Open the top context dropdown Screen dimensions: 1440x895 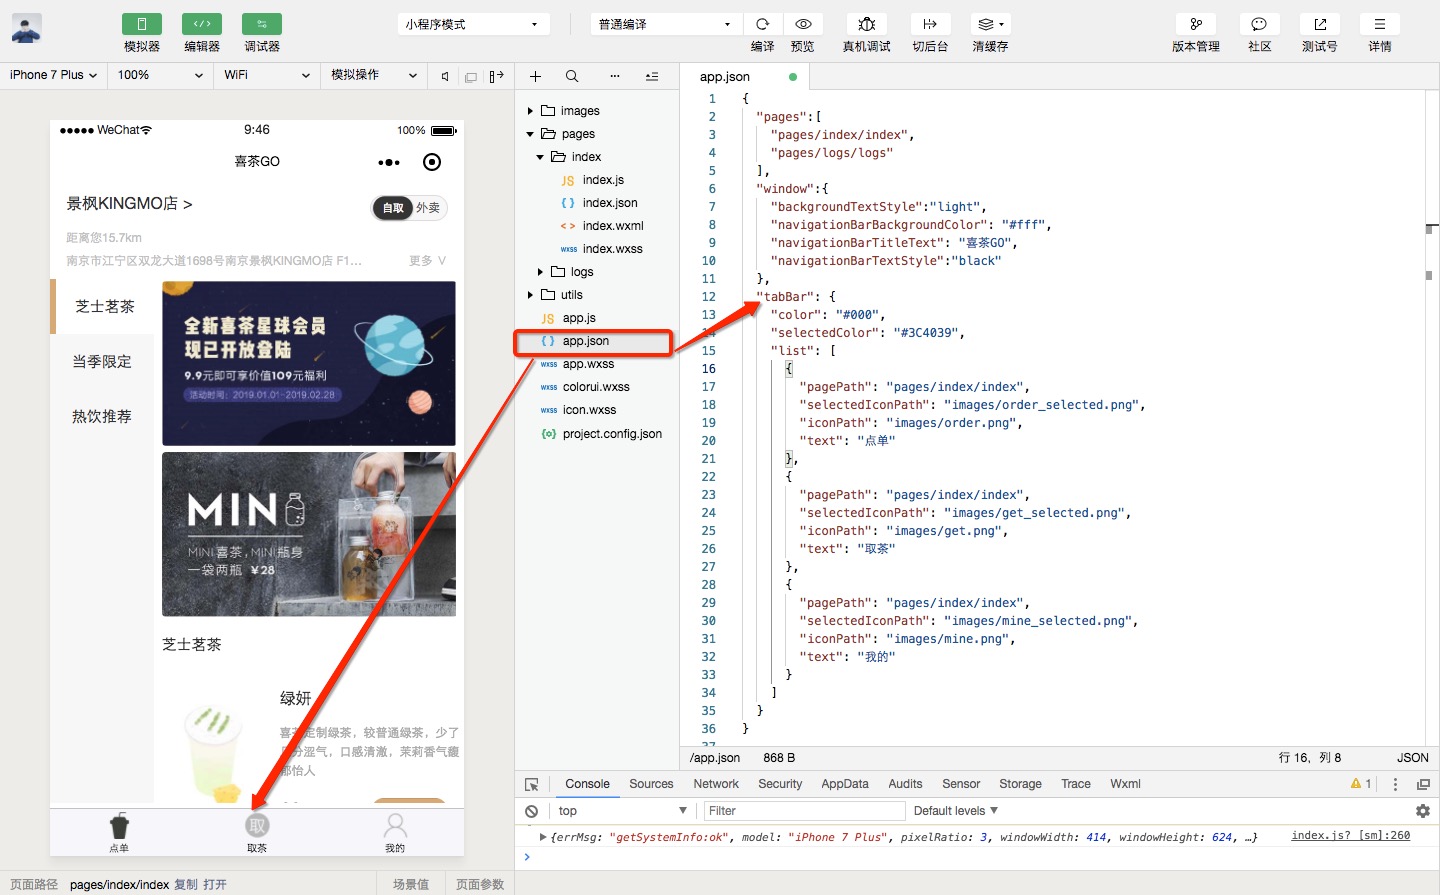(x=623, y=811)
